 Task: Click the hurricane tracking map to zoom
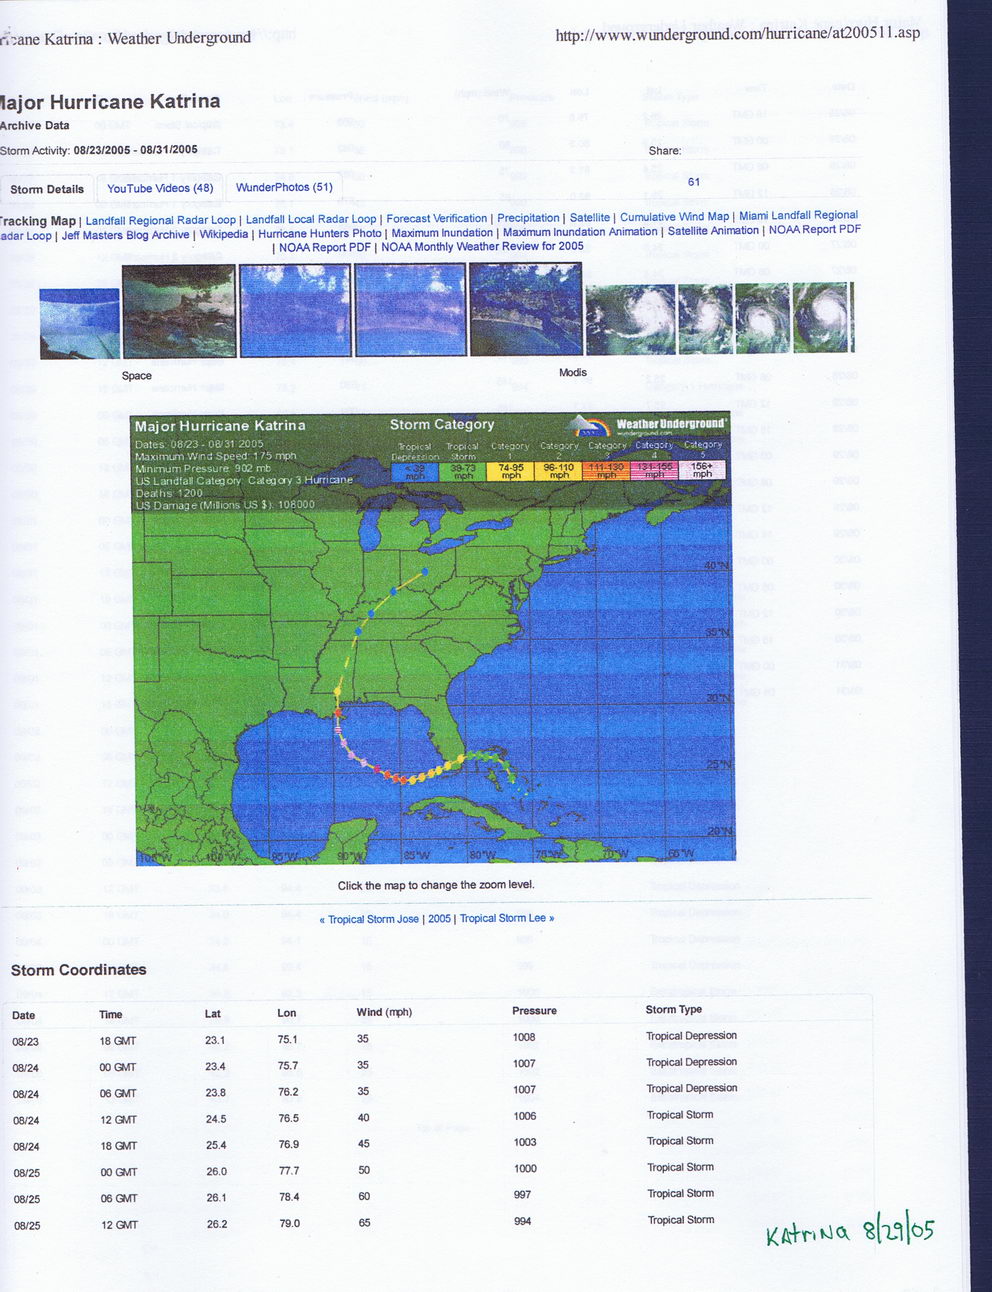click(x=434, y=638)
